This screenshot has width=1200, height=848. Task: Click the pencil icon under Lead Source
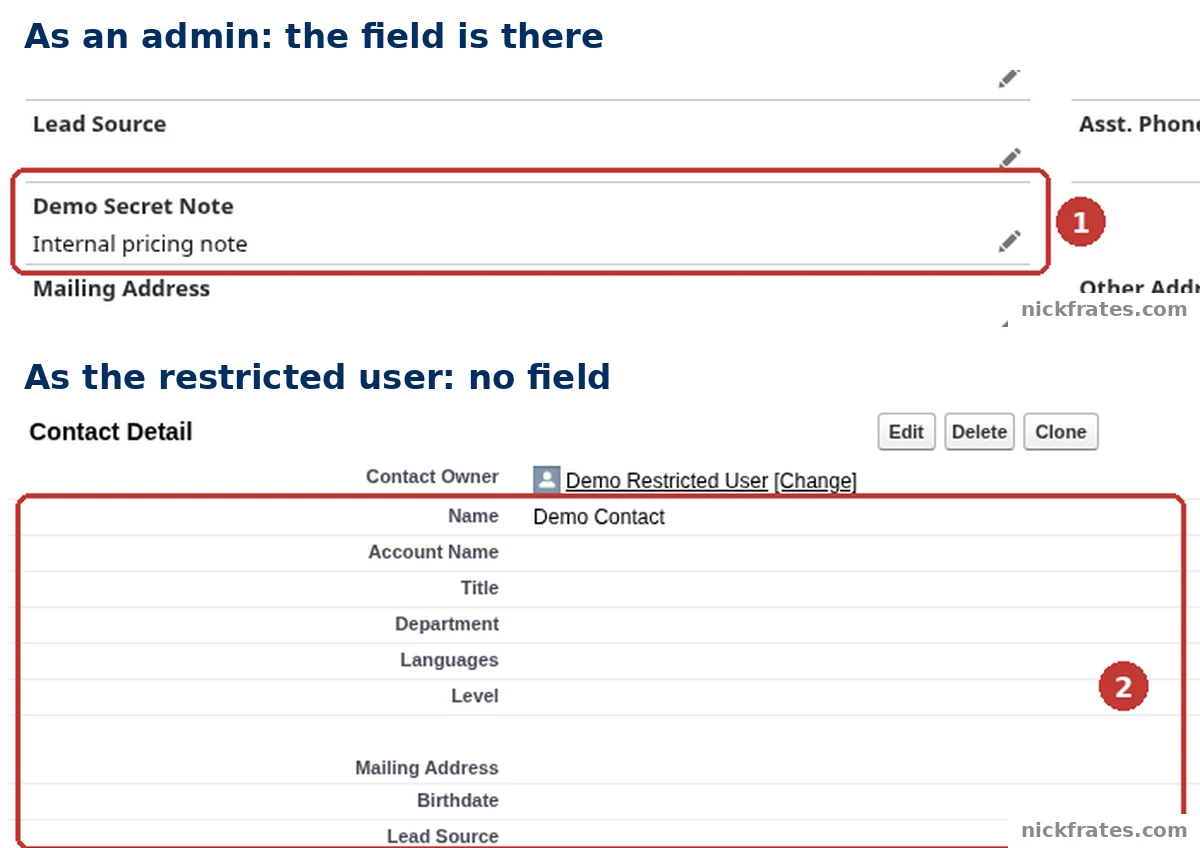[x=1009, y=158]
